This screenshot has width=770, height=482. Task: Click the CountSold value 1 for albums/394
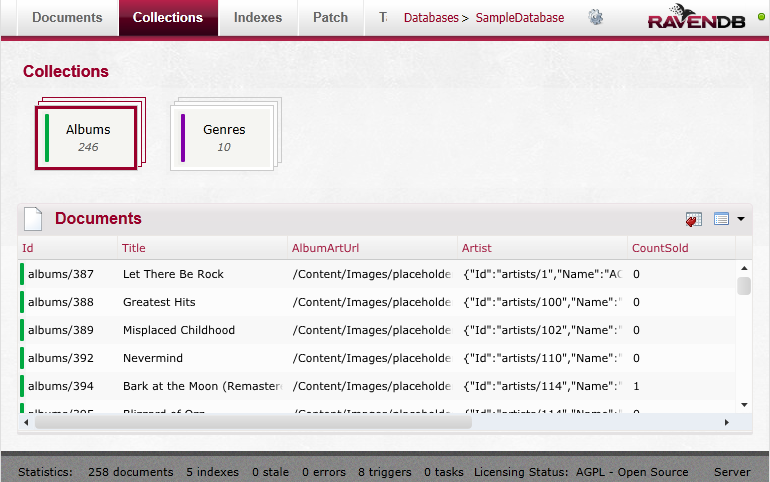click(636, 386)
